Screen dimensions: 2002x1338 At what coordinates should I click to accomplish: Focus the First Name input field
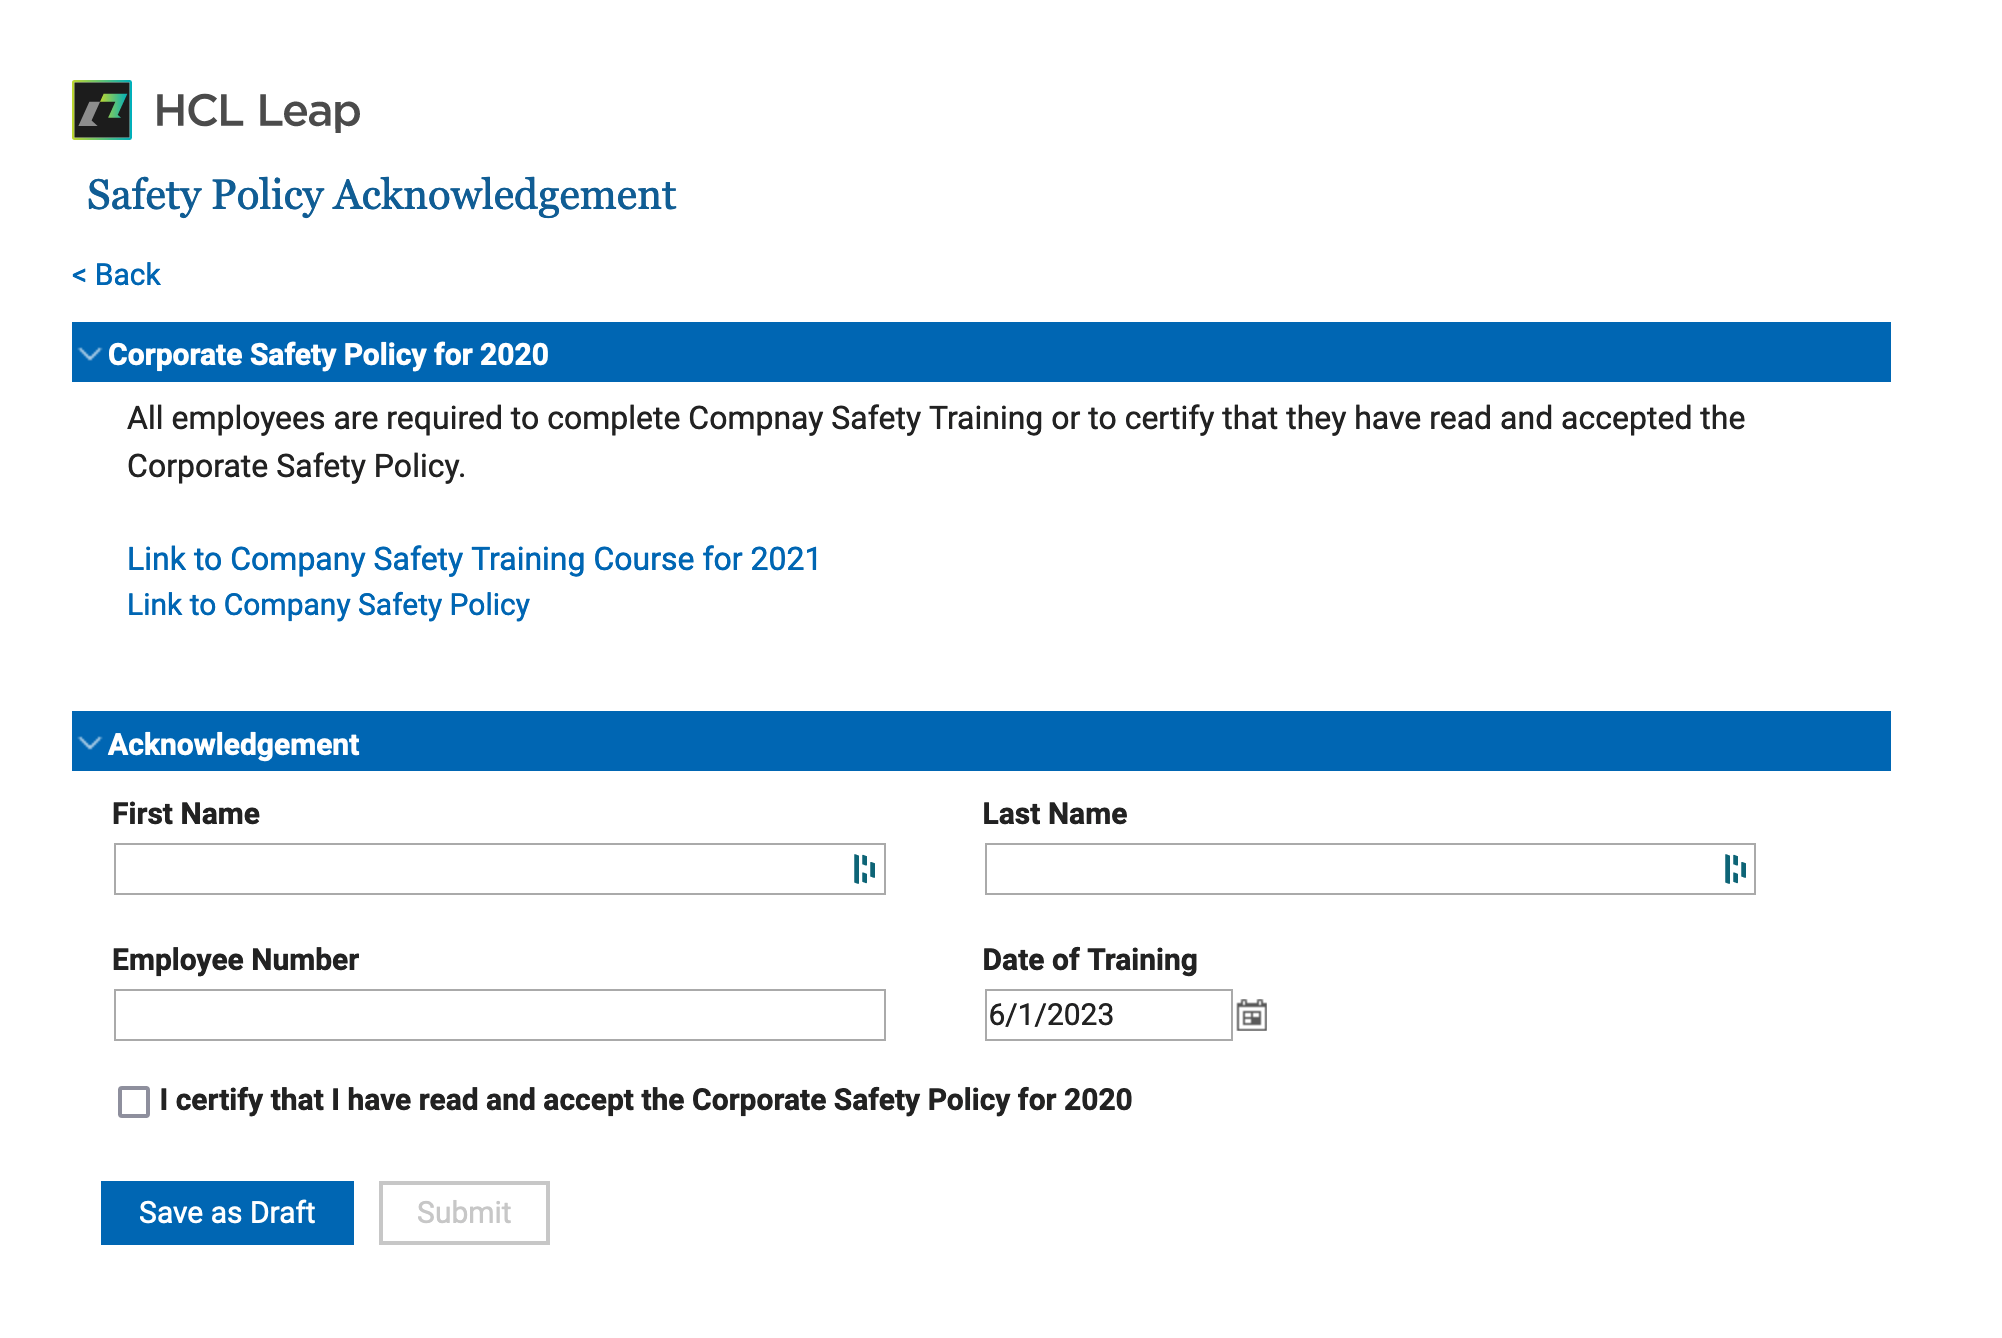point(500,869)
